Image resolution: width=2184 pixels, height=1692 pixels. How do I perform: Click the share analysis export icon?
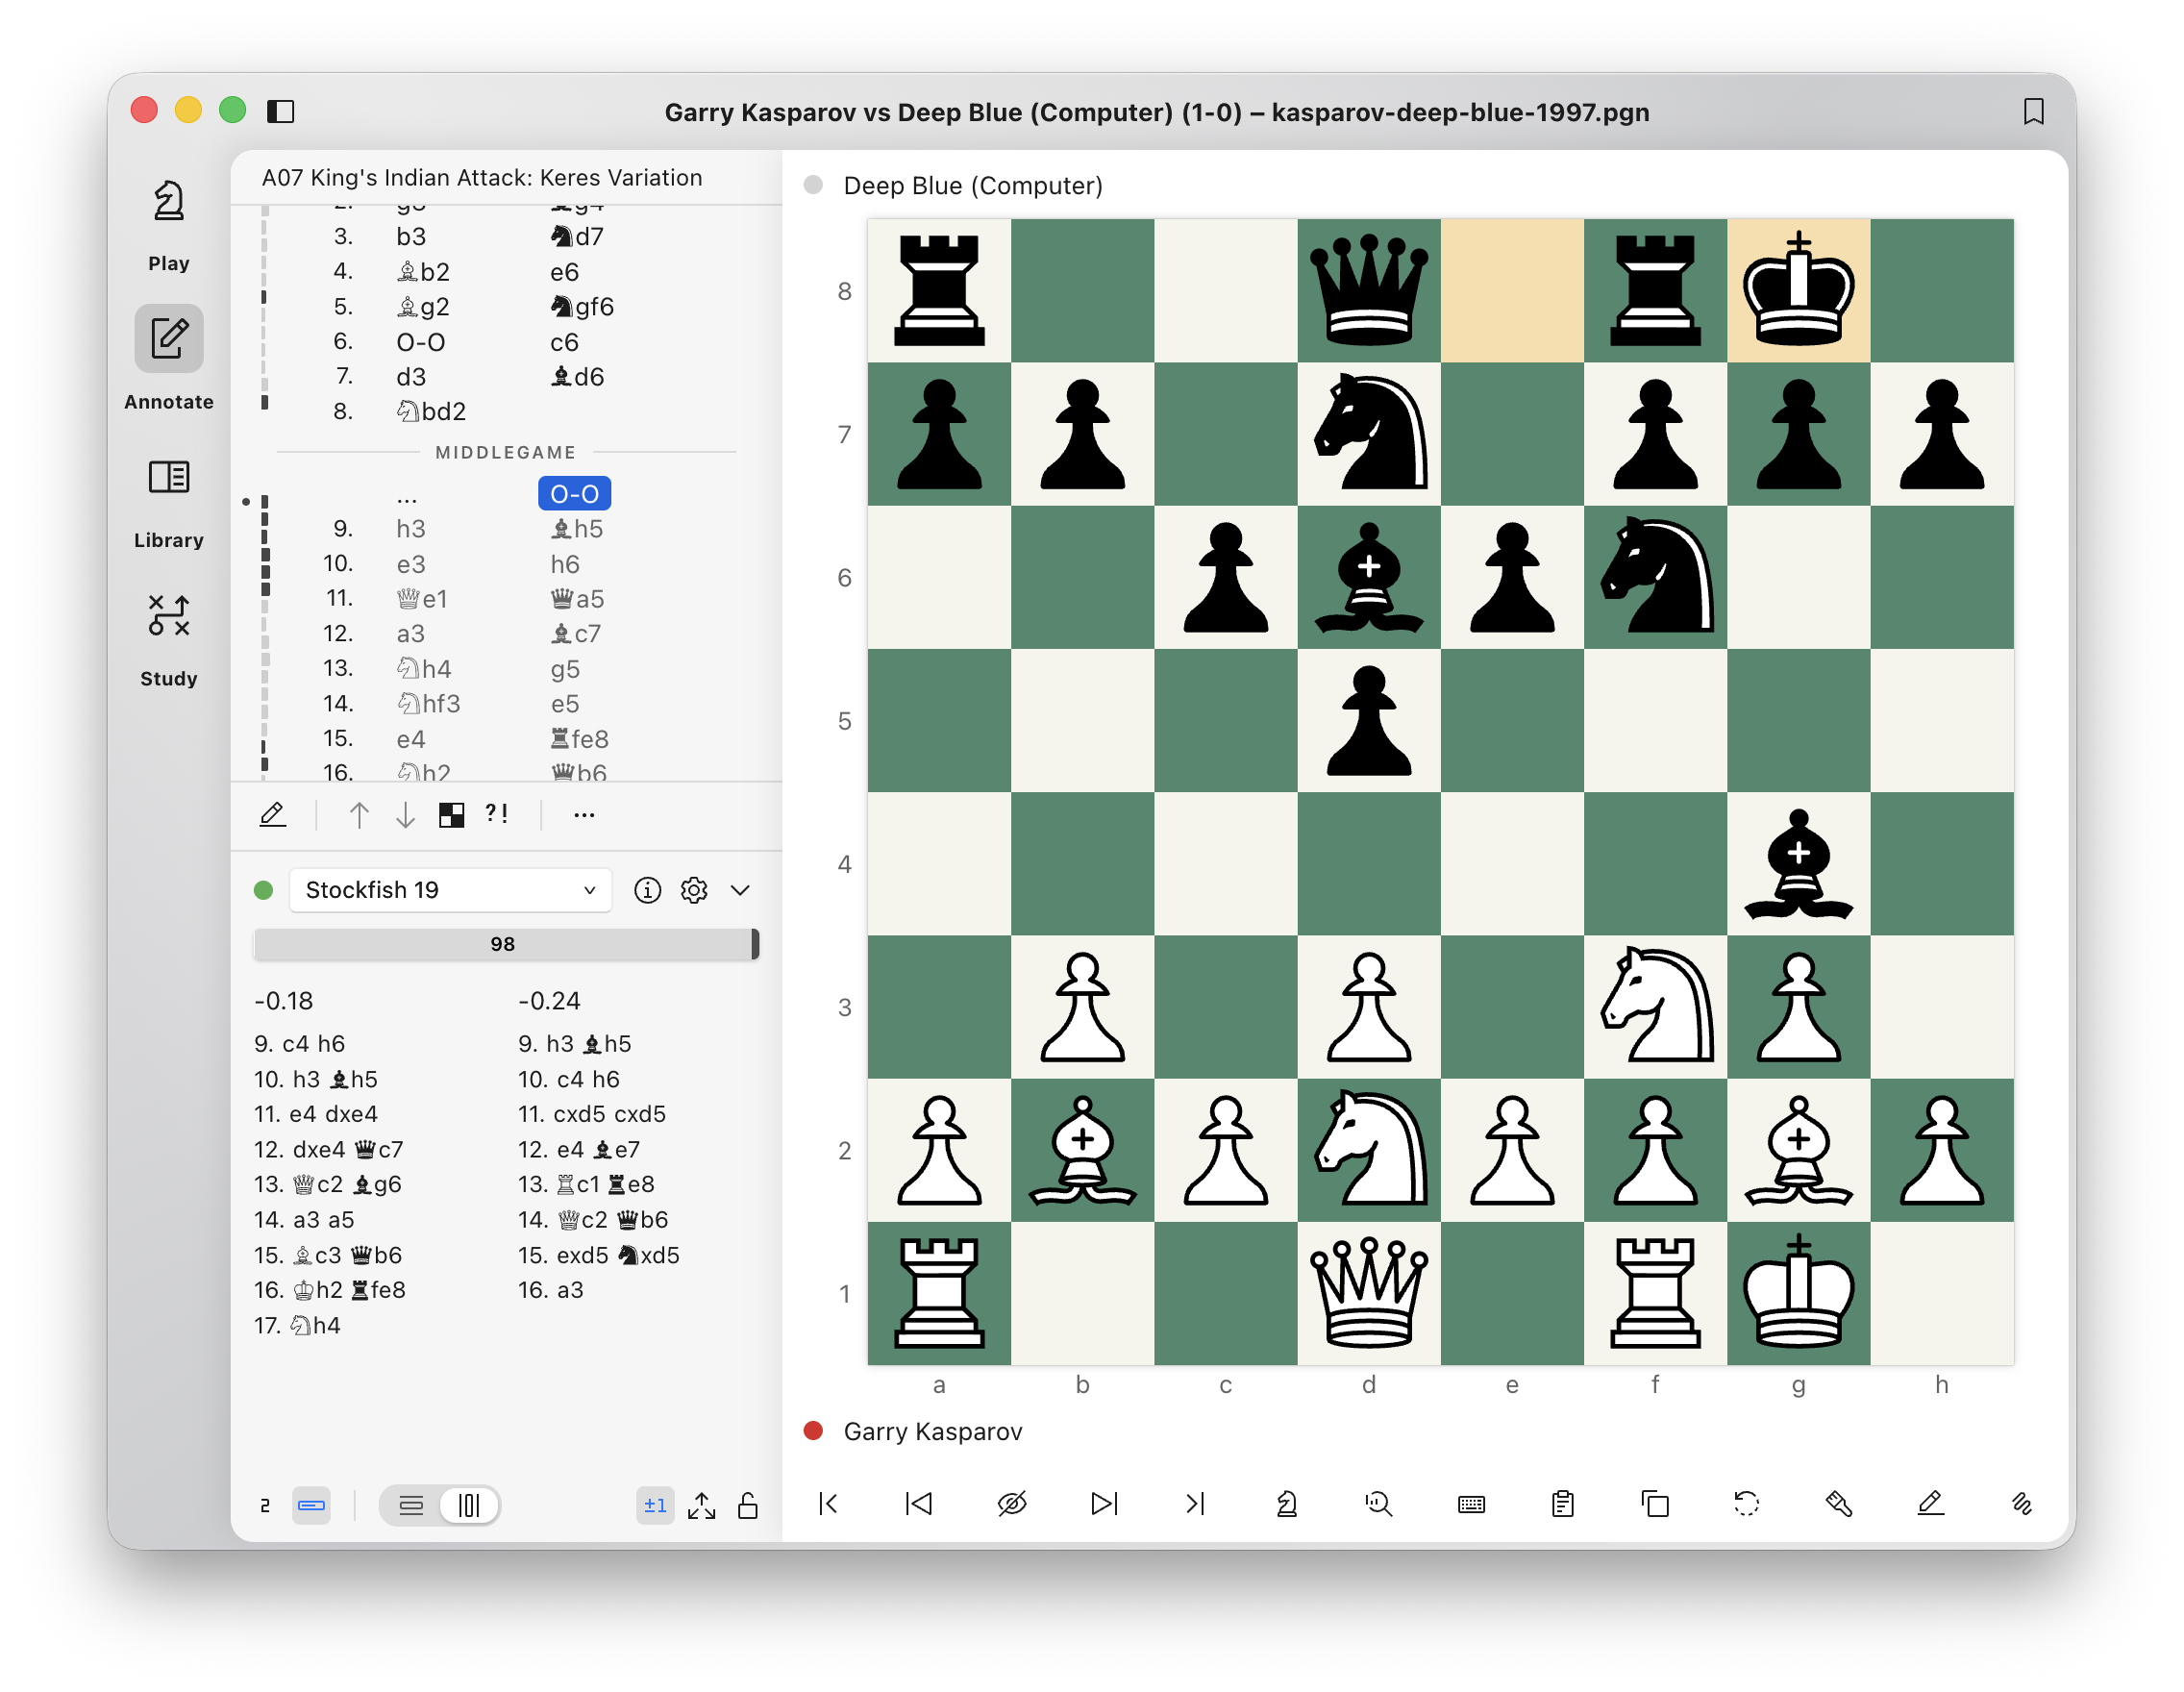tap(702, 1505)
